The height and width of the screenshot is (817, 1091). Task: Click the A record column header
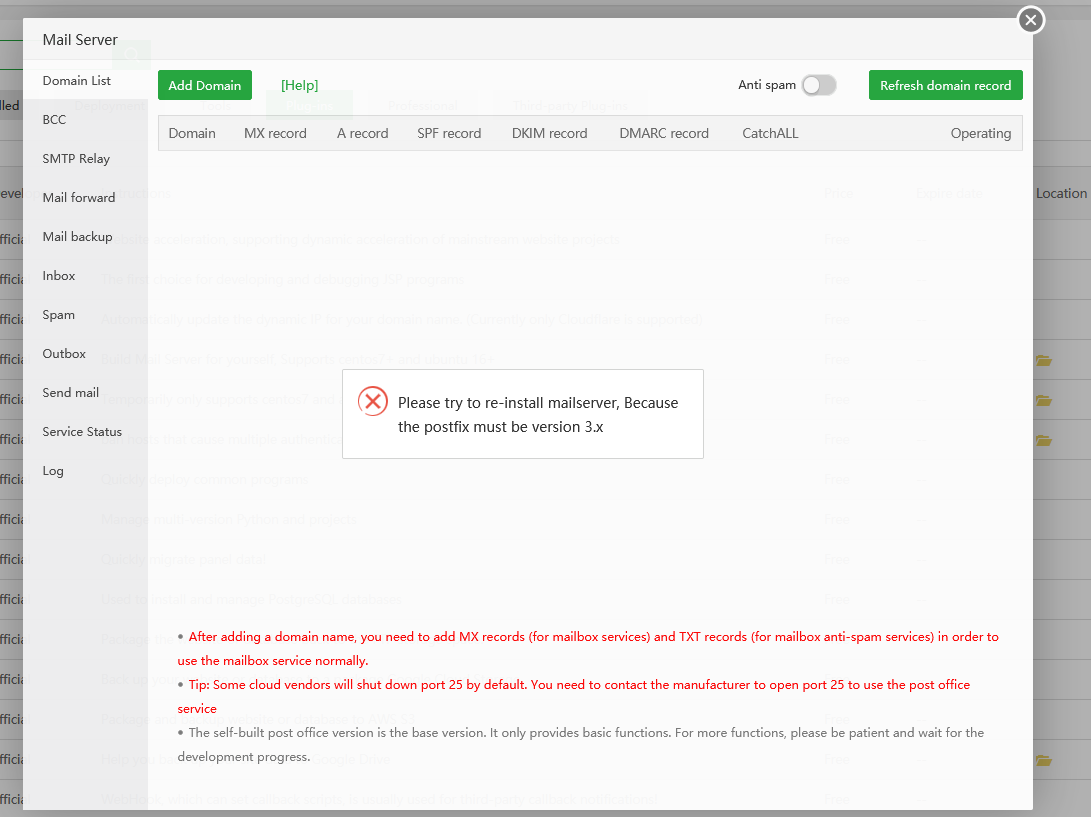363,133
